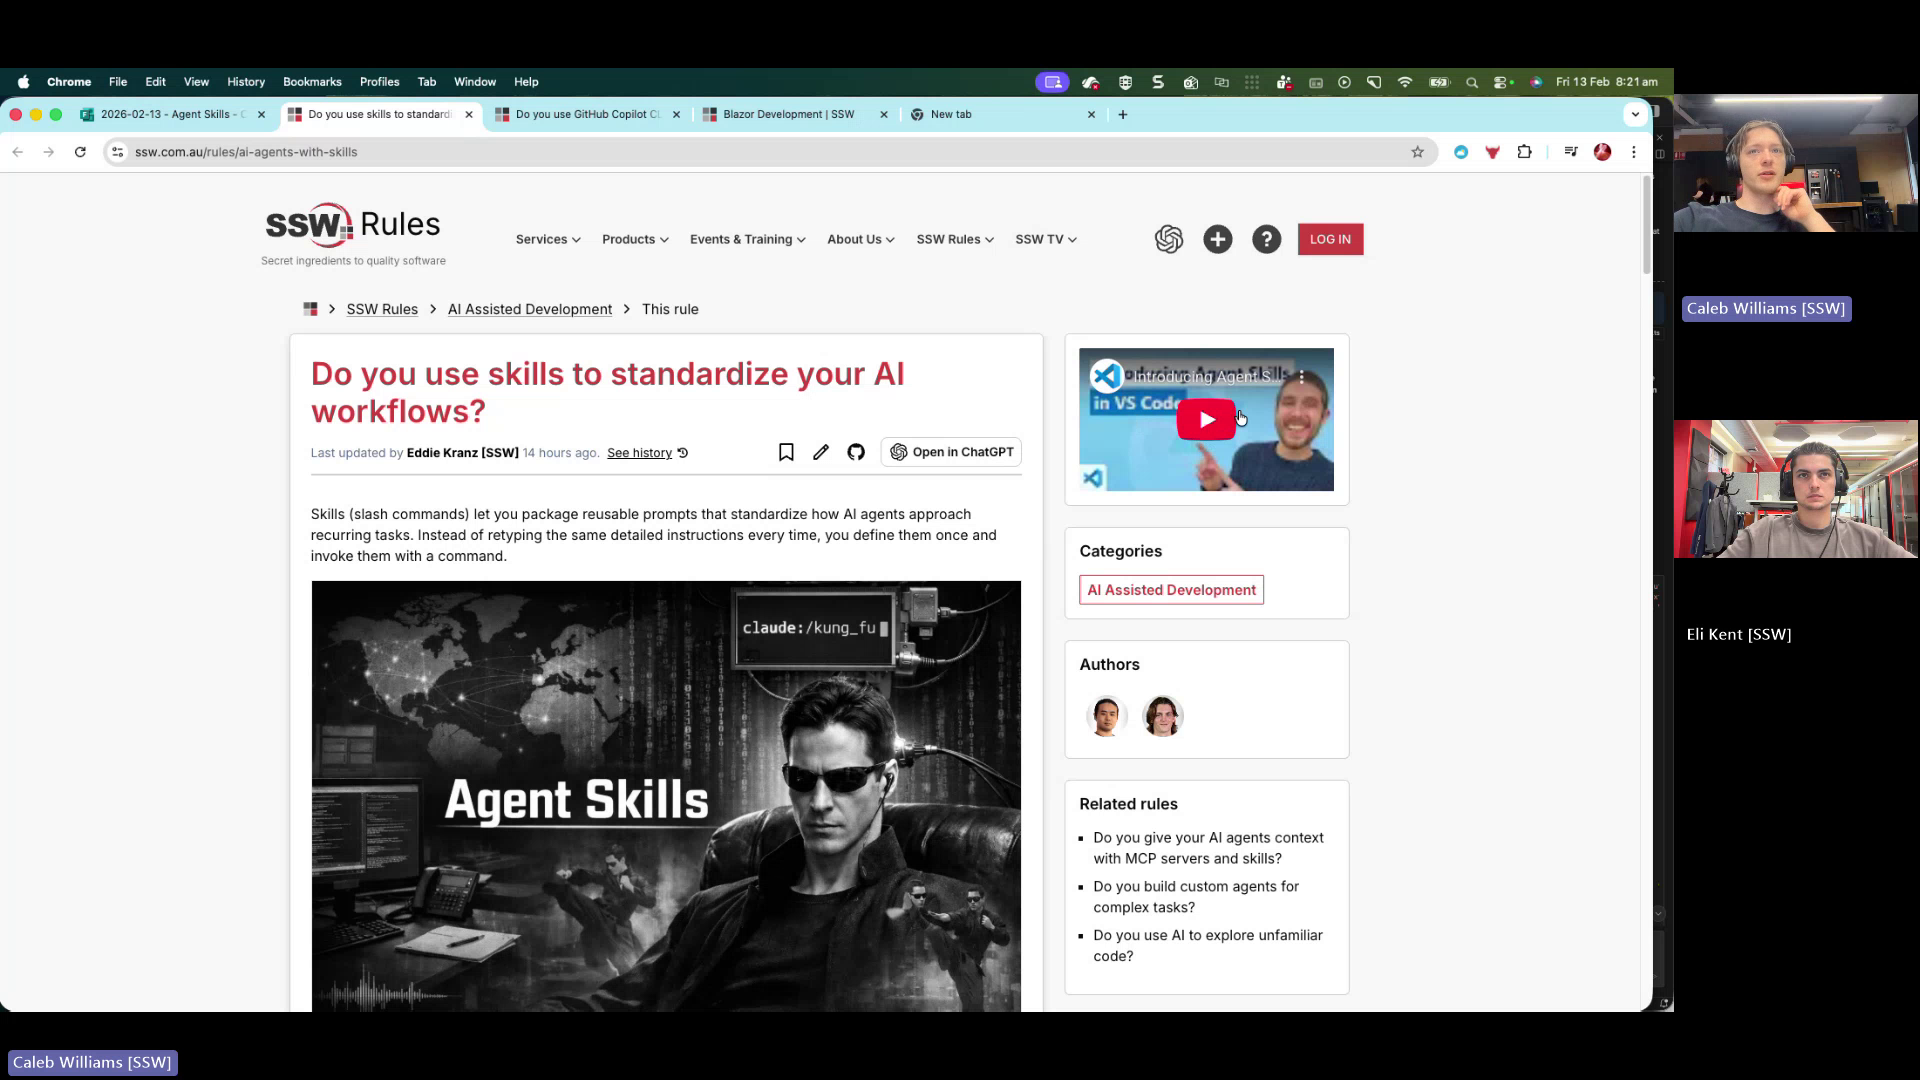Play the Introducing Agent Skills video
The width and height of the screenshot is (1920, 1080).
tap(1205, 419)
